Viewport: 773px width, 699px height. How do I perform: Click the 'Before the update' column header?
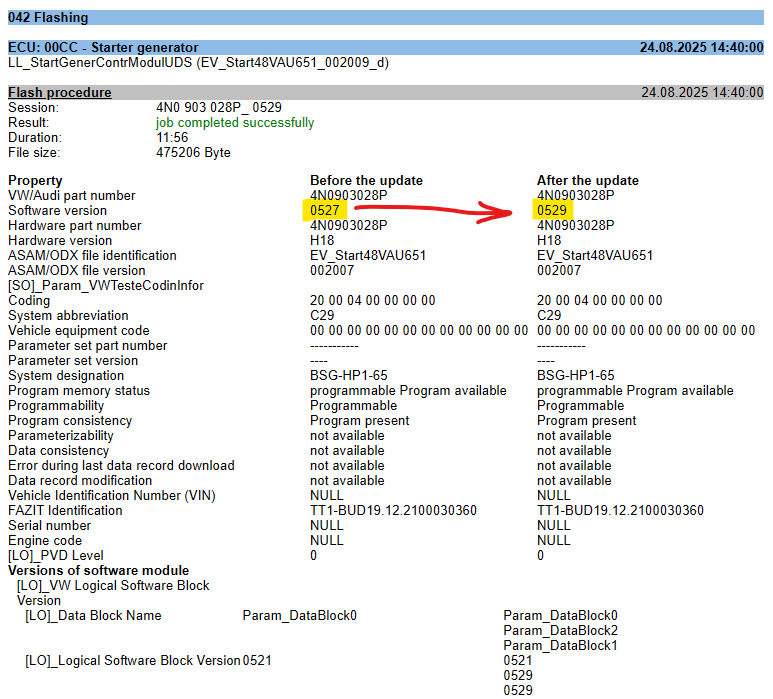(x=366, y=180)
